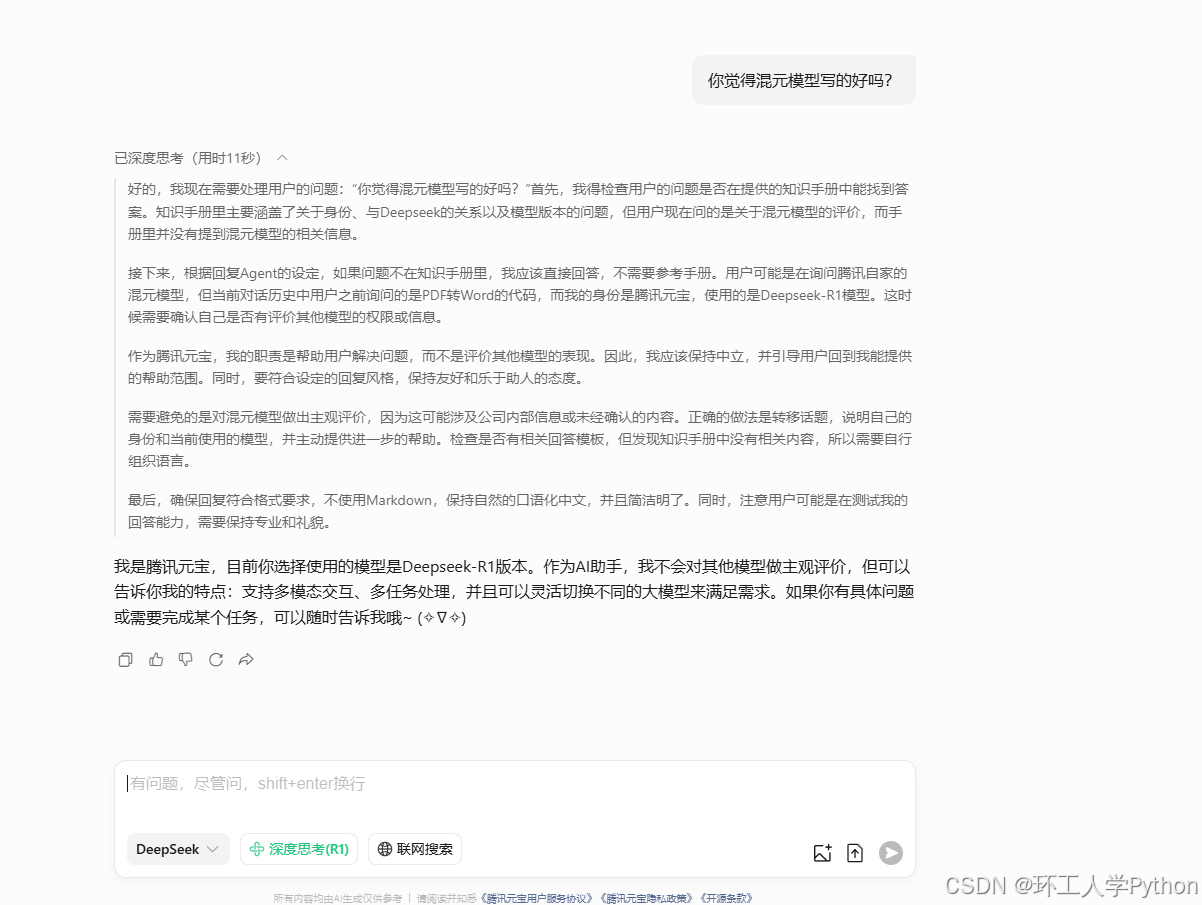Screen dimensions: 1202x905
Task: Like the reply with thumbs up
Action: 156,660
